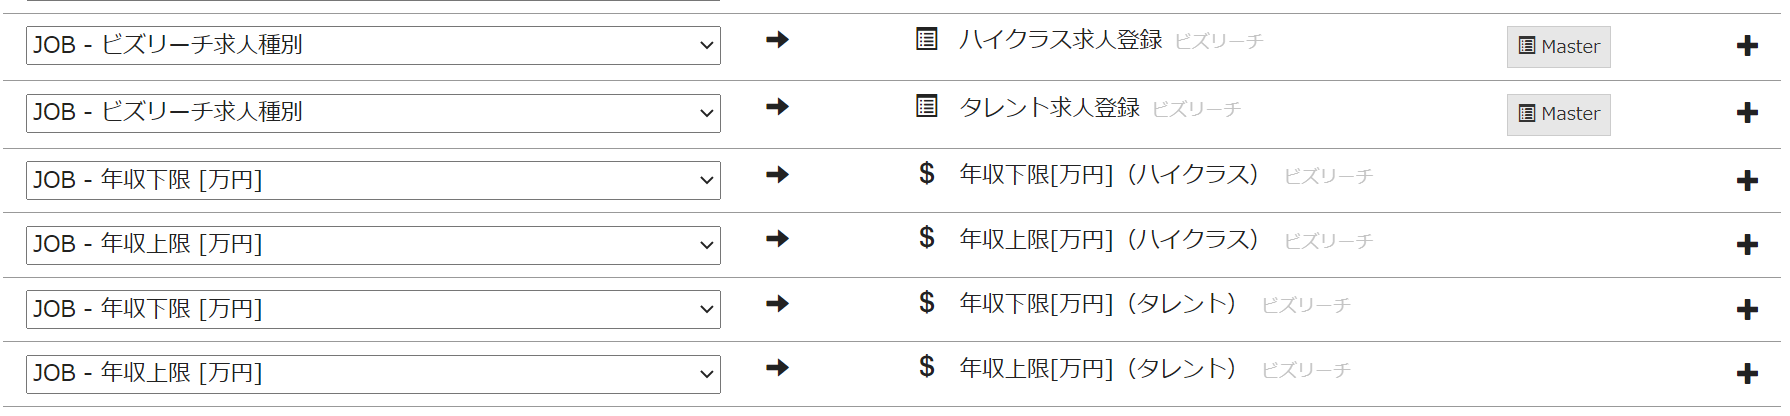Open dropdown mapped to 年収上限[万円]（タレント）
Viewport: 1790px width, 416px height.
373,374
